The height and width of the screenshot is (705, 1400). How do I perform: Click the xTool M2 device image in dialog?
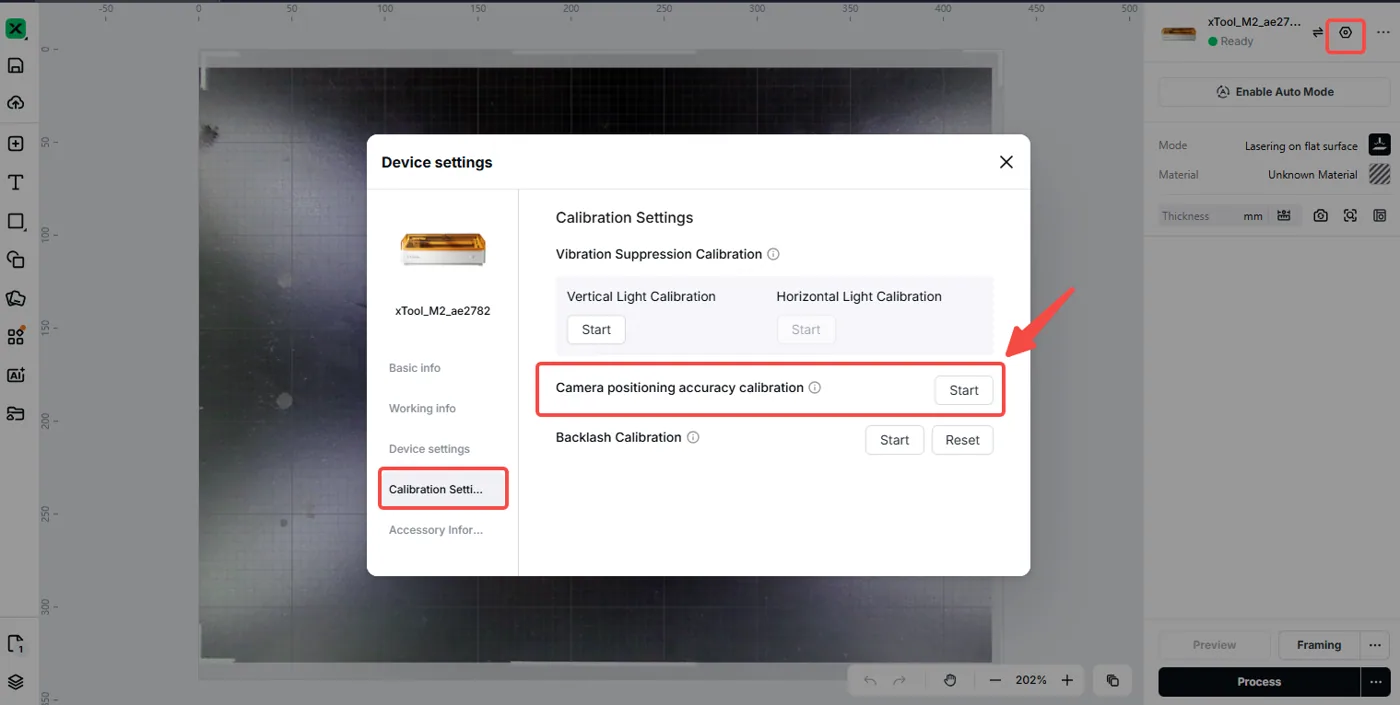pos(443,249)
